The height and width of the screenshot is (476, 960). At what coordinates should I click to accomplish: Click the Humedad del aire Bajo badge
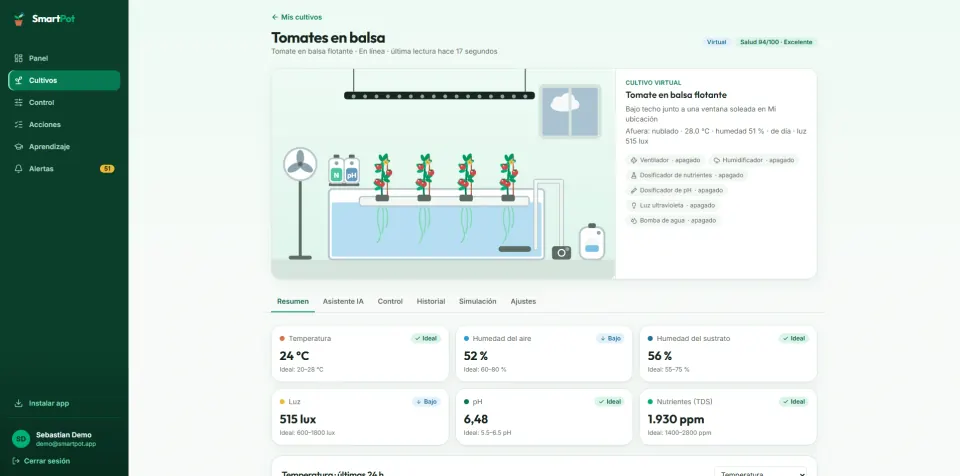[x=610, y=338]
